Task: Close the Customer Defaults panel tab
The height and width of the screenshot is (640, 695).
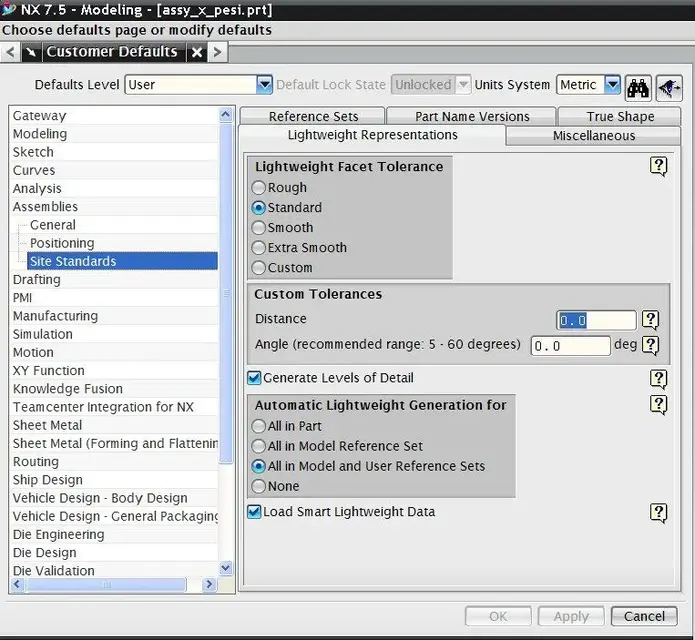Action: pos(197,52)
